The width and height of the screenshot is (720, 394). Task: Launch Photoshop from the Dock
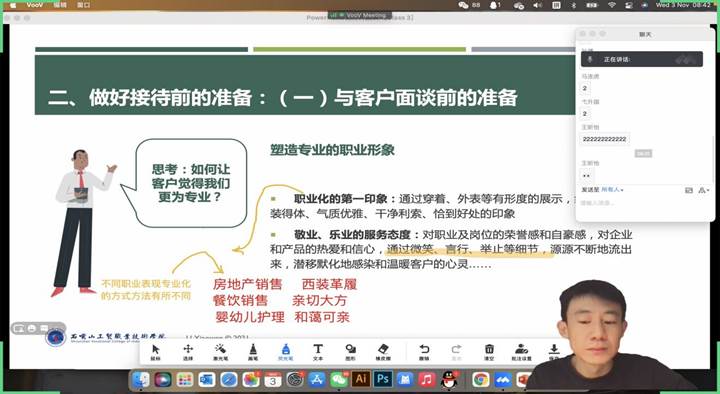382,379
